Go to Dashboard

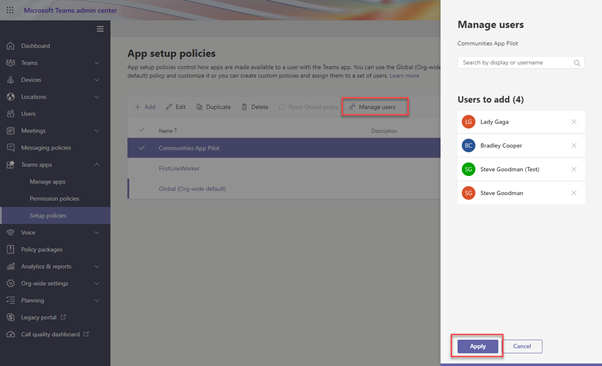(x=35, y=46)
